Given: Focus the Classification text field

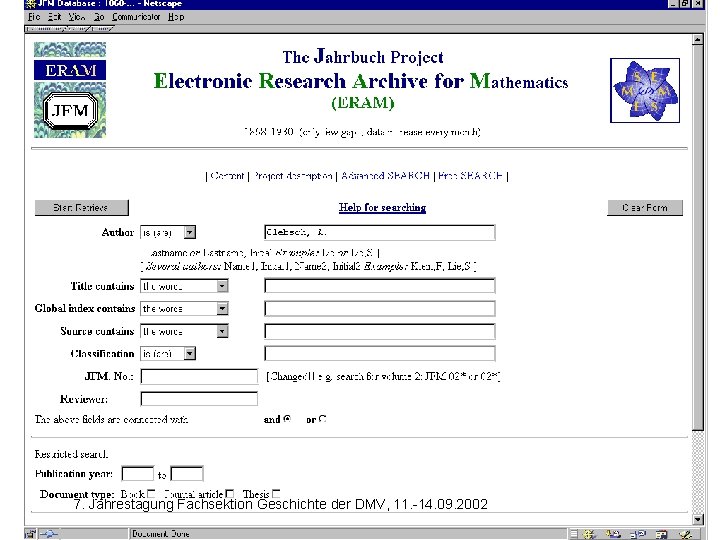Looking at the screenshot, I should tap(380, 354).
